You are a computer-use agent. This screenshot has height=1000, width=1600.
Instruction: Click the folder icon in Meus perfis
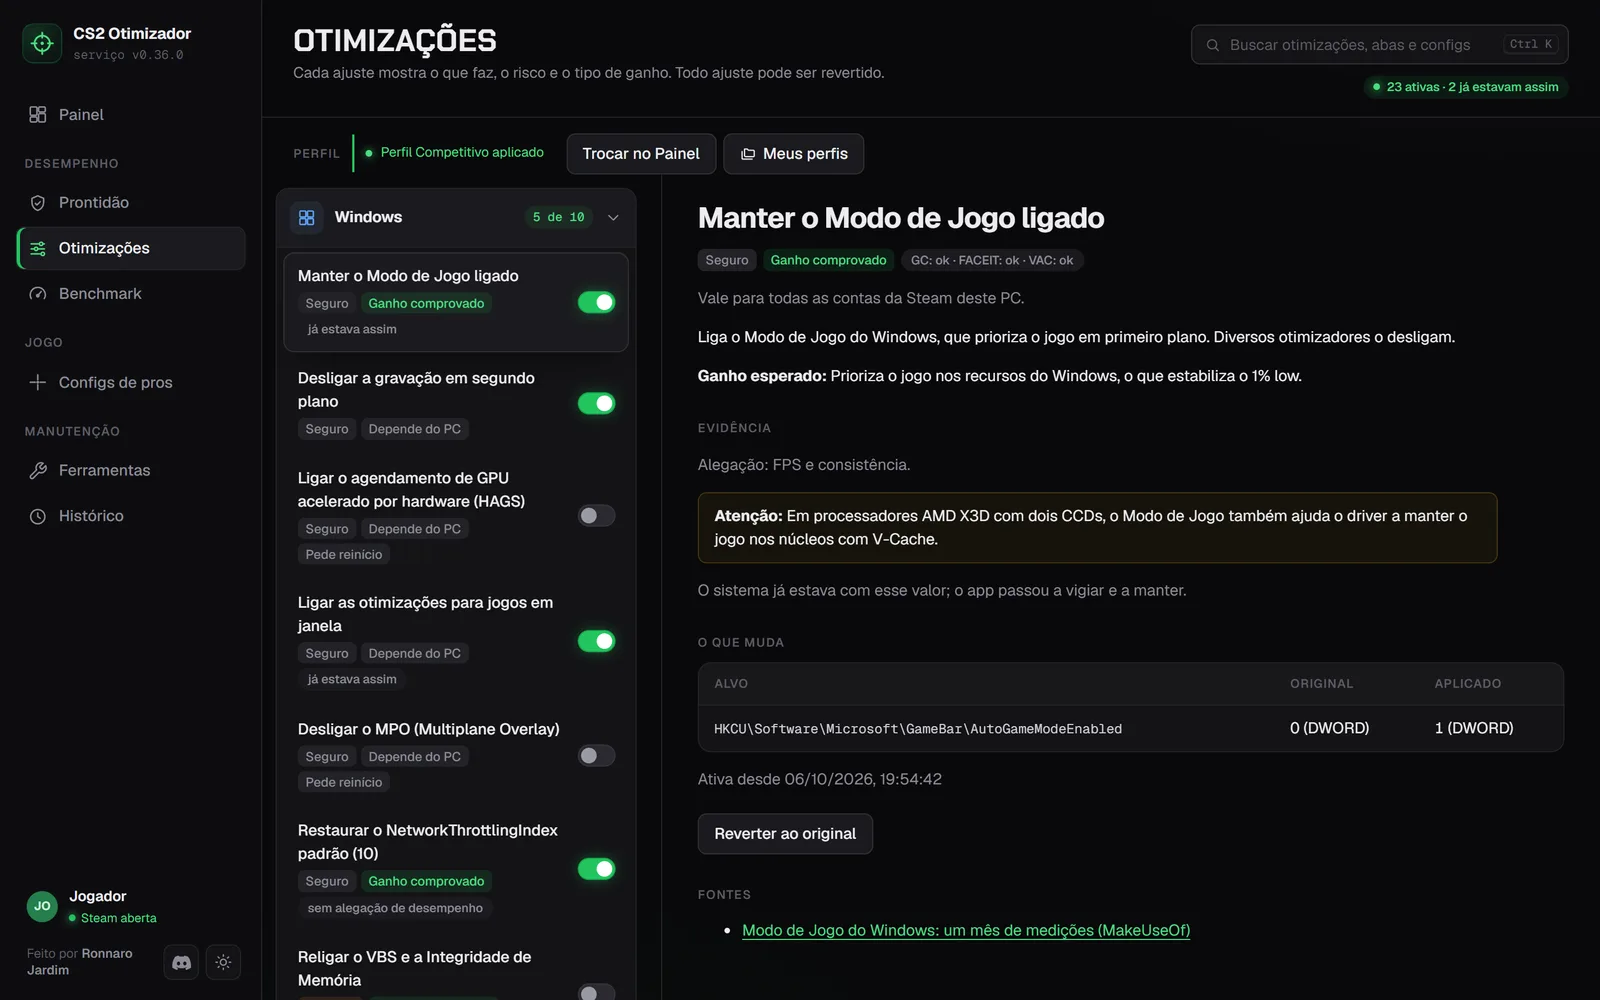(748, 154)
